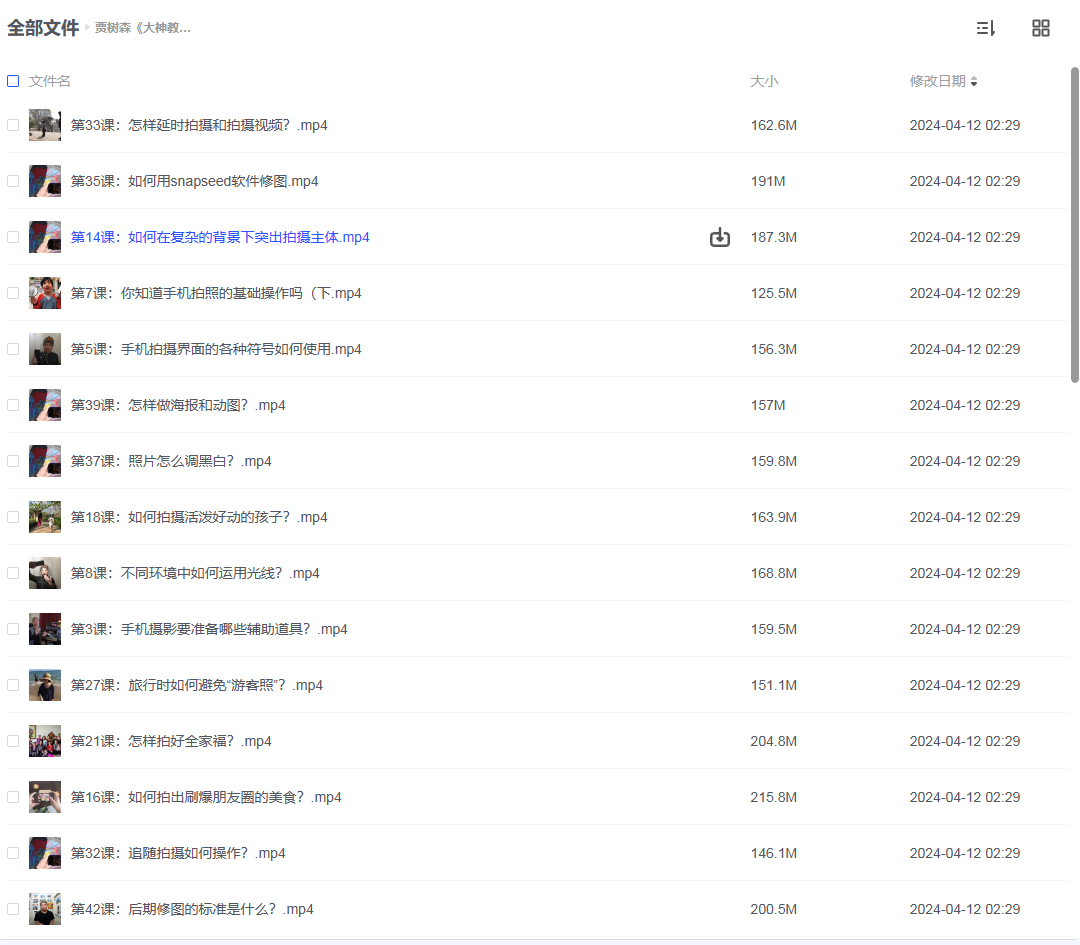Check the box for 第35课 snapseed file
This screenshot has width=1080, height=945.
click(x=13, y=181)
